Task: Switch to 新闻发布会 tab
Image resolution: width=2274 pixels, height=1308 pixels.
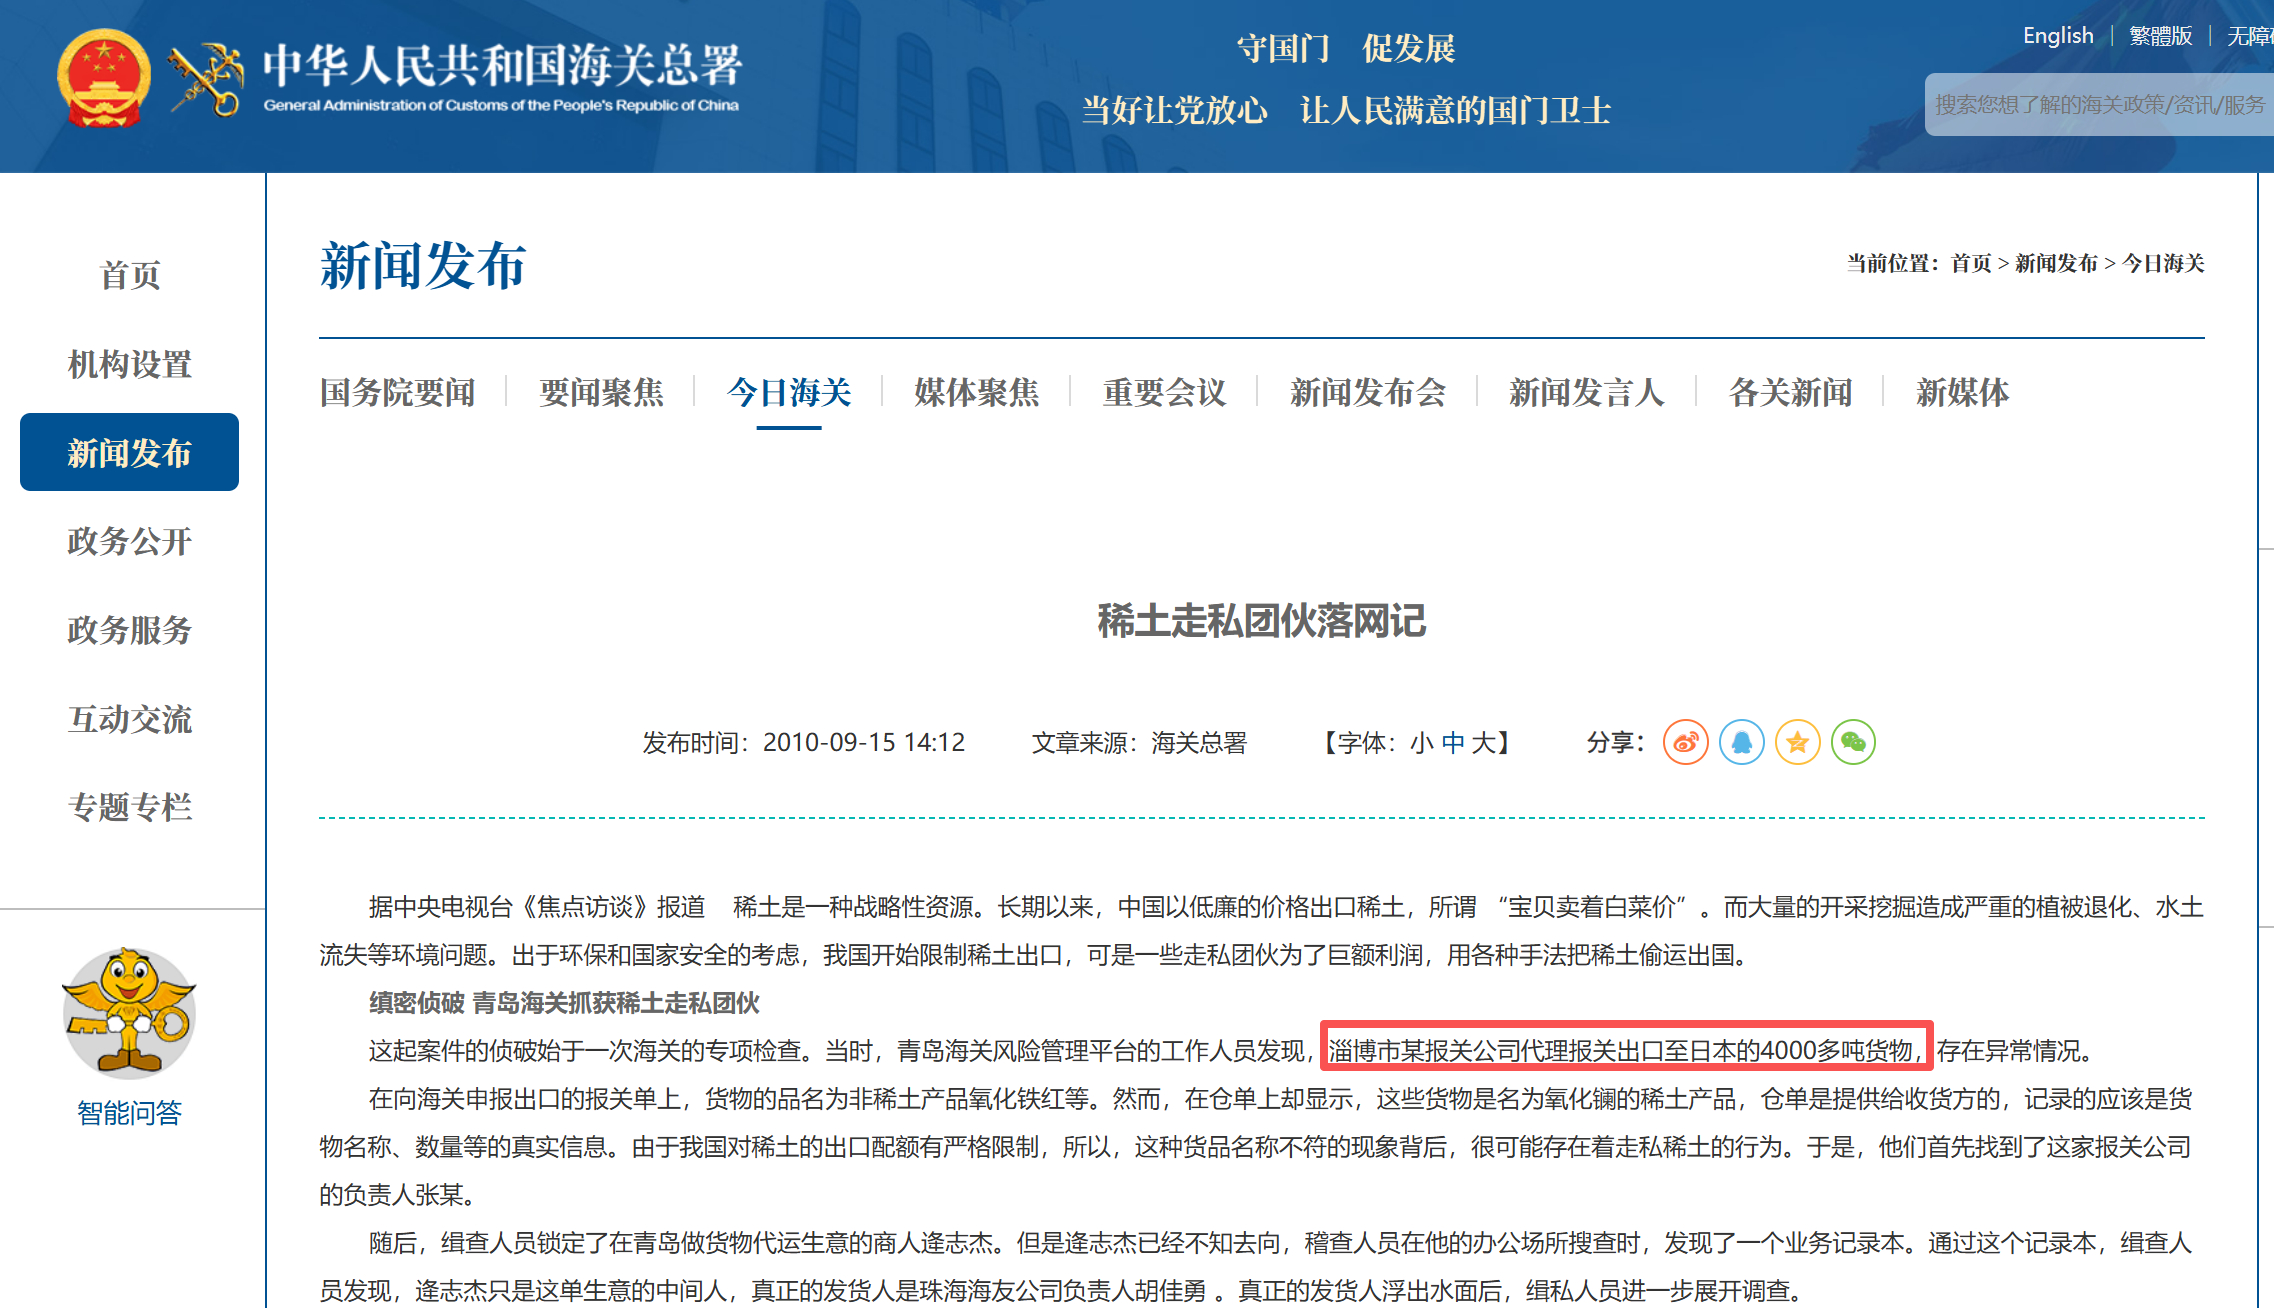Action: tap(1368, 392)
